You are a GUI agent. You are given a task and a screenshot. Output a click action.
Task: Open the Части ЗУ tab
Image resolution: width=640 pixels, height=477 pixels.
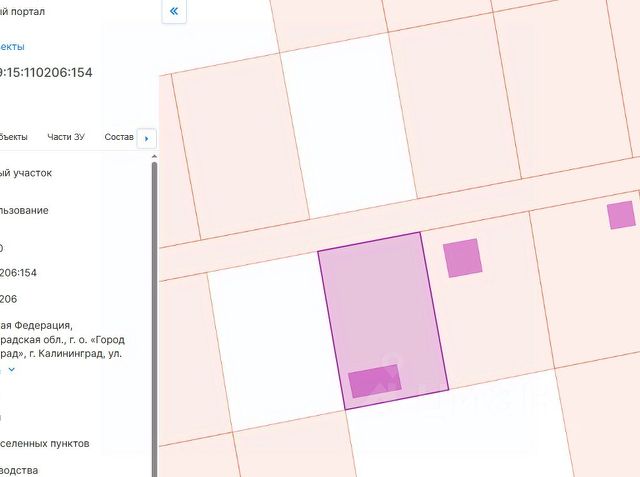66,137
